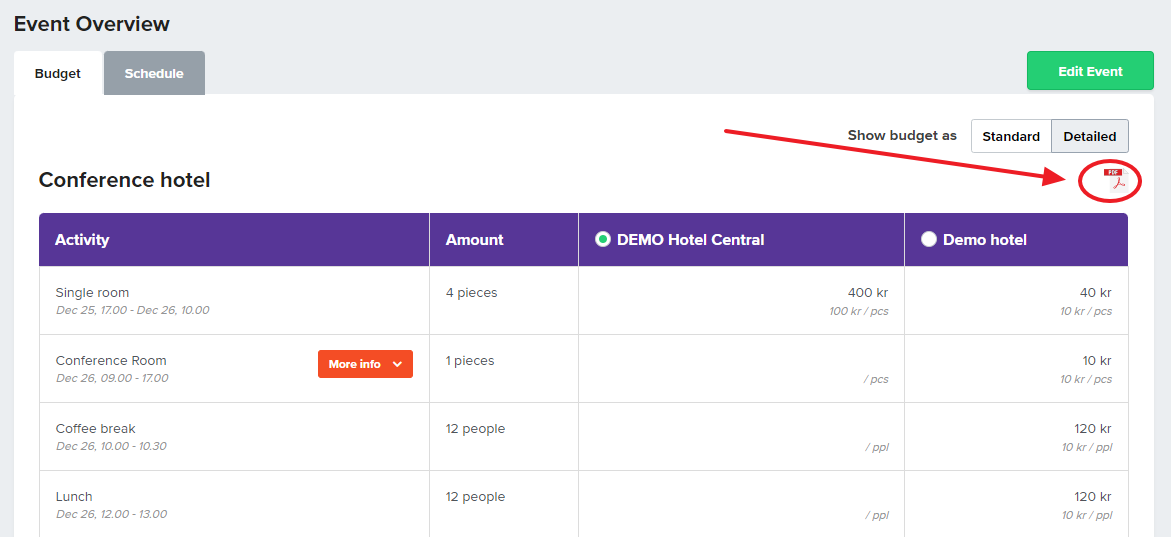Open the Budget tab
The height and width of the screenshot is (537, 1171).
click(58, 73)
